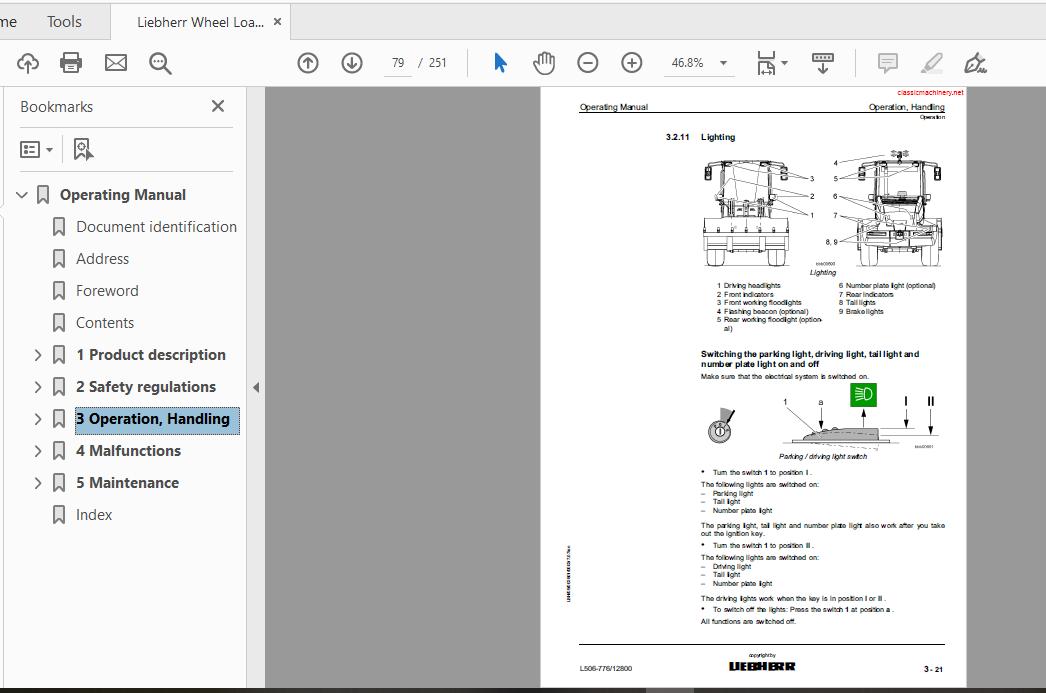This screenshot has width=1046, height=693.
Task: Go to next page with down arrow
Action: [352, 62]
